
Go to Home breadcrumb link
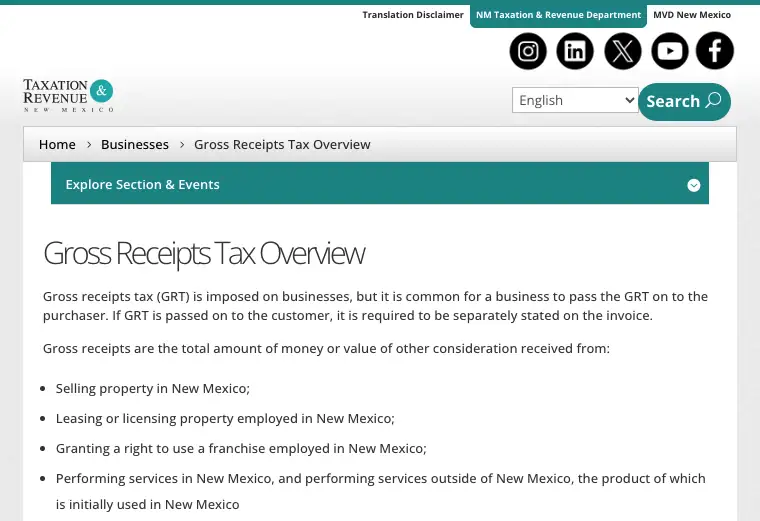point(57,144)
